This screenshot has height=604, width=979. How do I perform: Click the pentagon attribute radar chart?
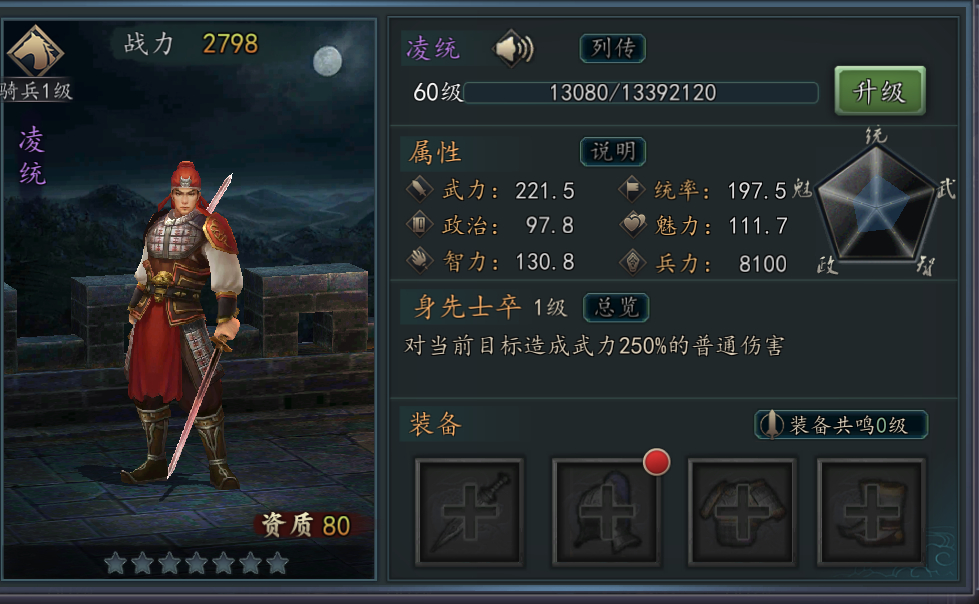pos(877,206)
